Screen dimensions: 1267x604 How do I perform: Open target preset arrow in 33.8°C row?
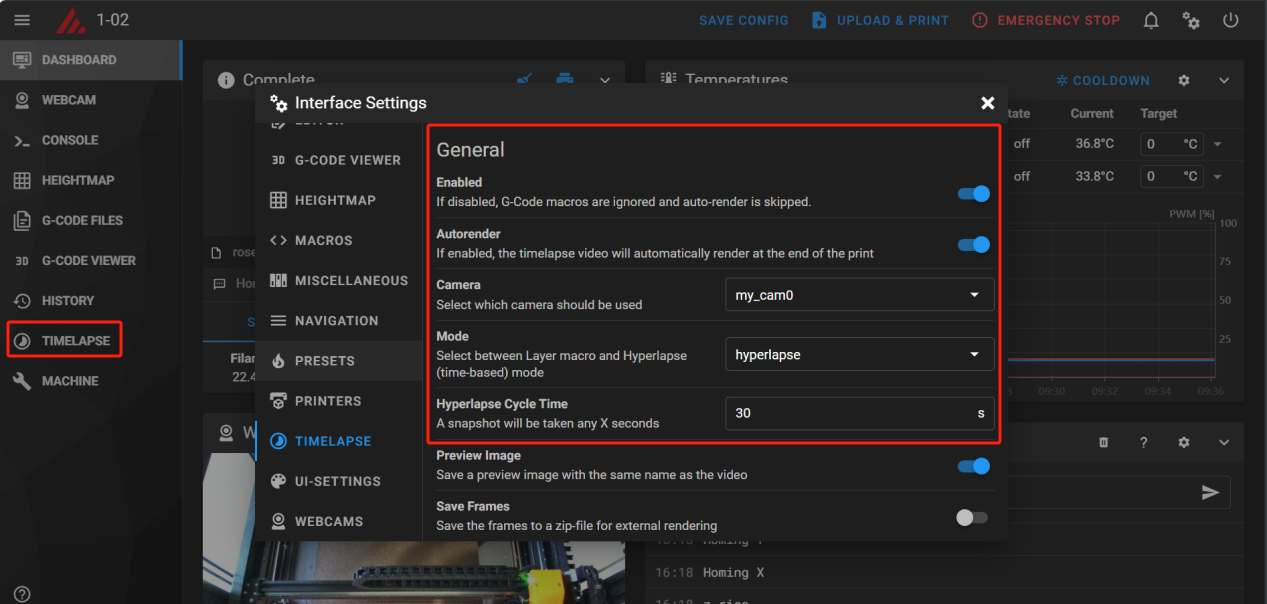click(1217, 176)
